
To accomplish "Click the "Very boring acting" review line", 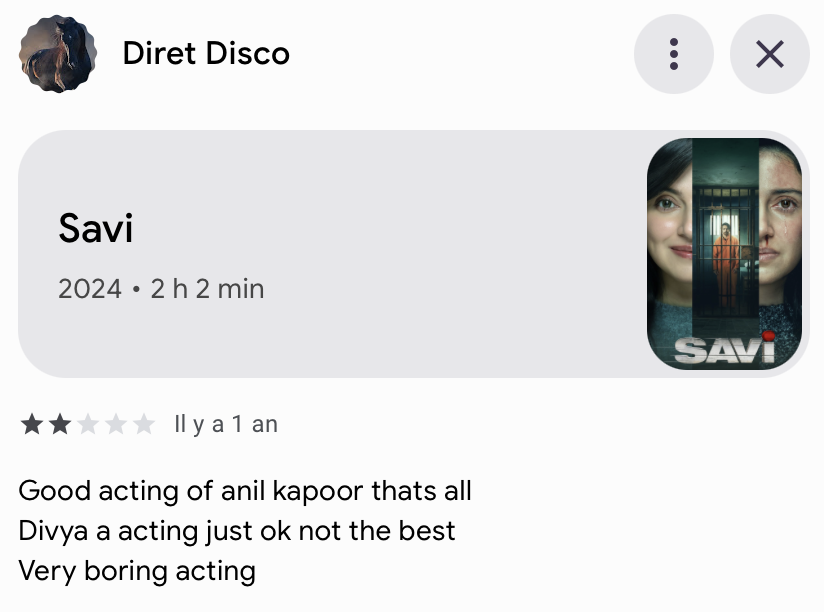I will point(137,571).
